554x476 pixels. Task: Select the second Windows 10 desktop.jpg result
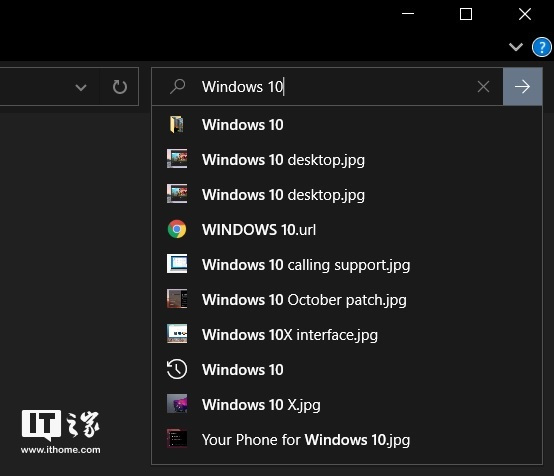[347, 195]
